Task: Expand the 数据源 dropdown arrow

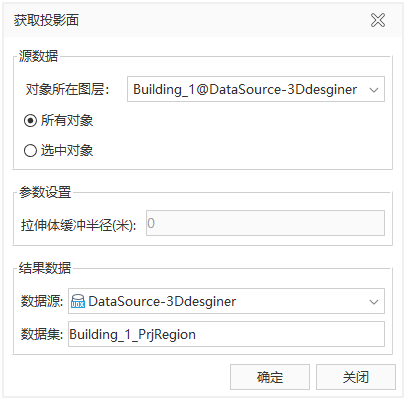Action: (x=374, y=302)
